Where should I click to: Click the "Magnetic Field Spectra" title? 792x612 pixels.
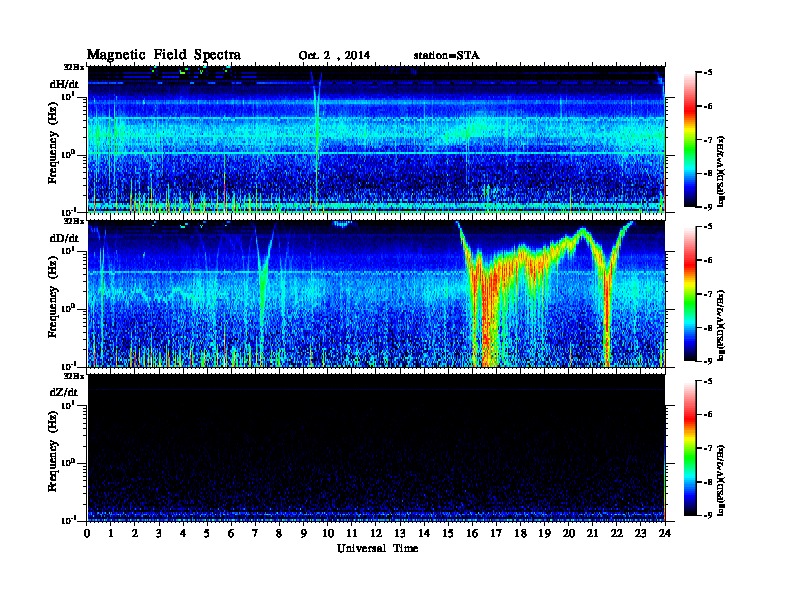click(x=164, y=55)
